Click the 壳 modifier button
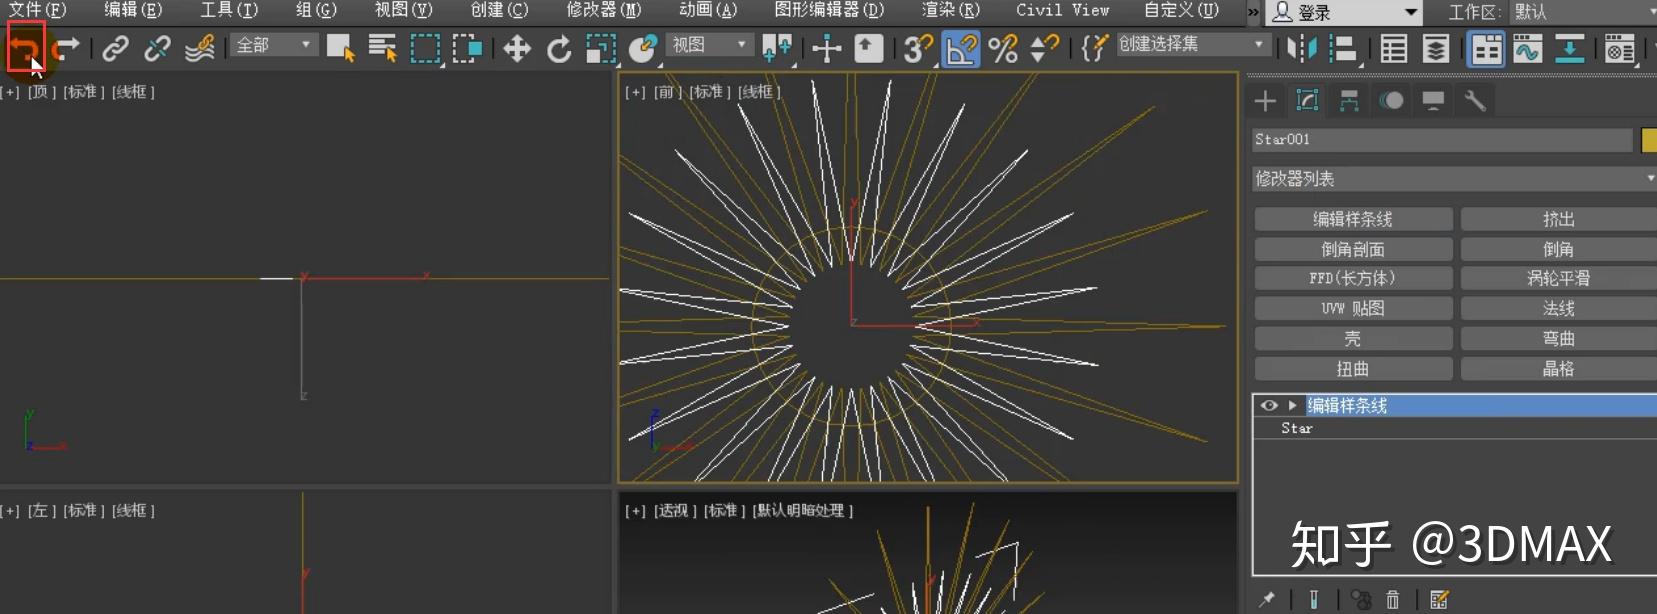This screenshot has height=614, width=1657. point(1353,339)
